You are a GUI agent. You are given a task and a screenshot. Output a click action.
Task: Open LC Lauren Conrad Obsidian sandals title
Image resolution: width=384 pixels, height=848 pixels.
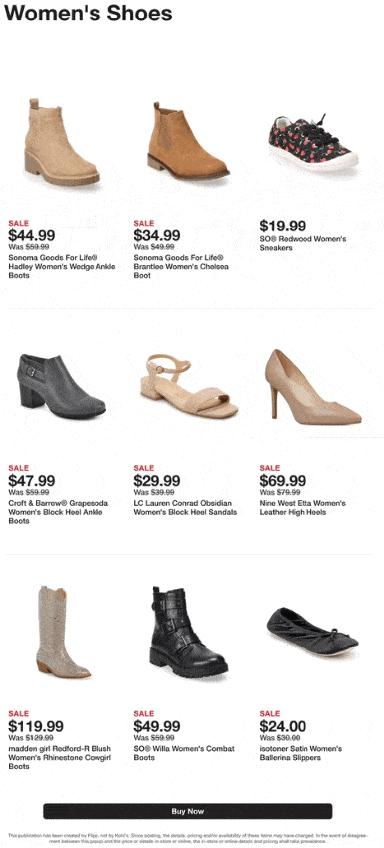click(185, 508)
